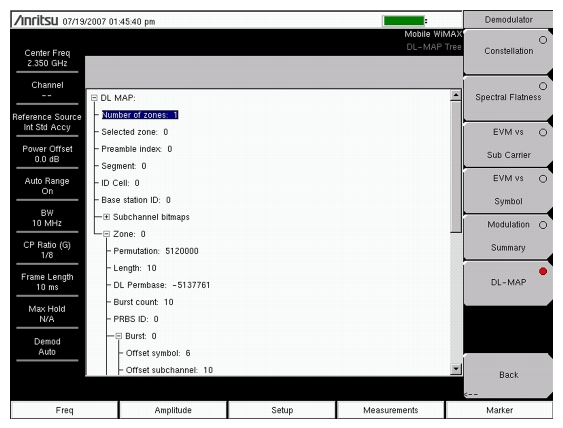
Task: Click the Demod Auto readout
Action: click(47, 346)
